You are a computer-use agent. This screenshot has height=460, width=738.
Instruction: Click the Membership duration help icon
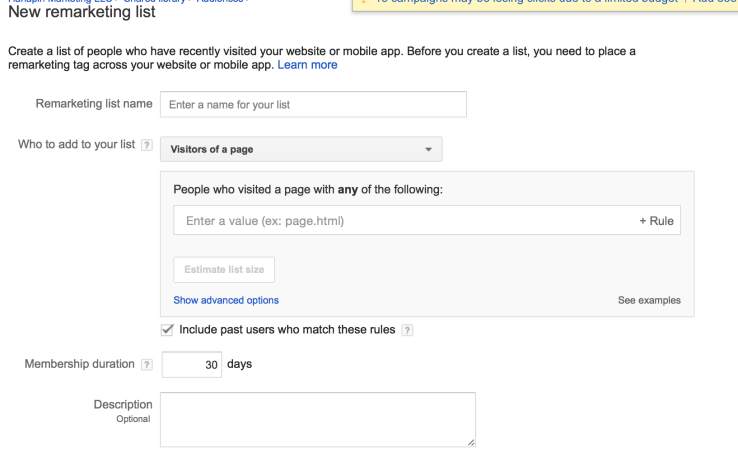coord(147,364)
